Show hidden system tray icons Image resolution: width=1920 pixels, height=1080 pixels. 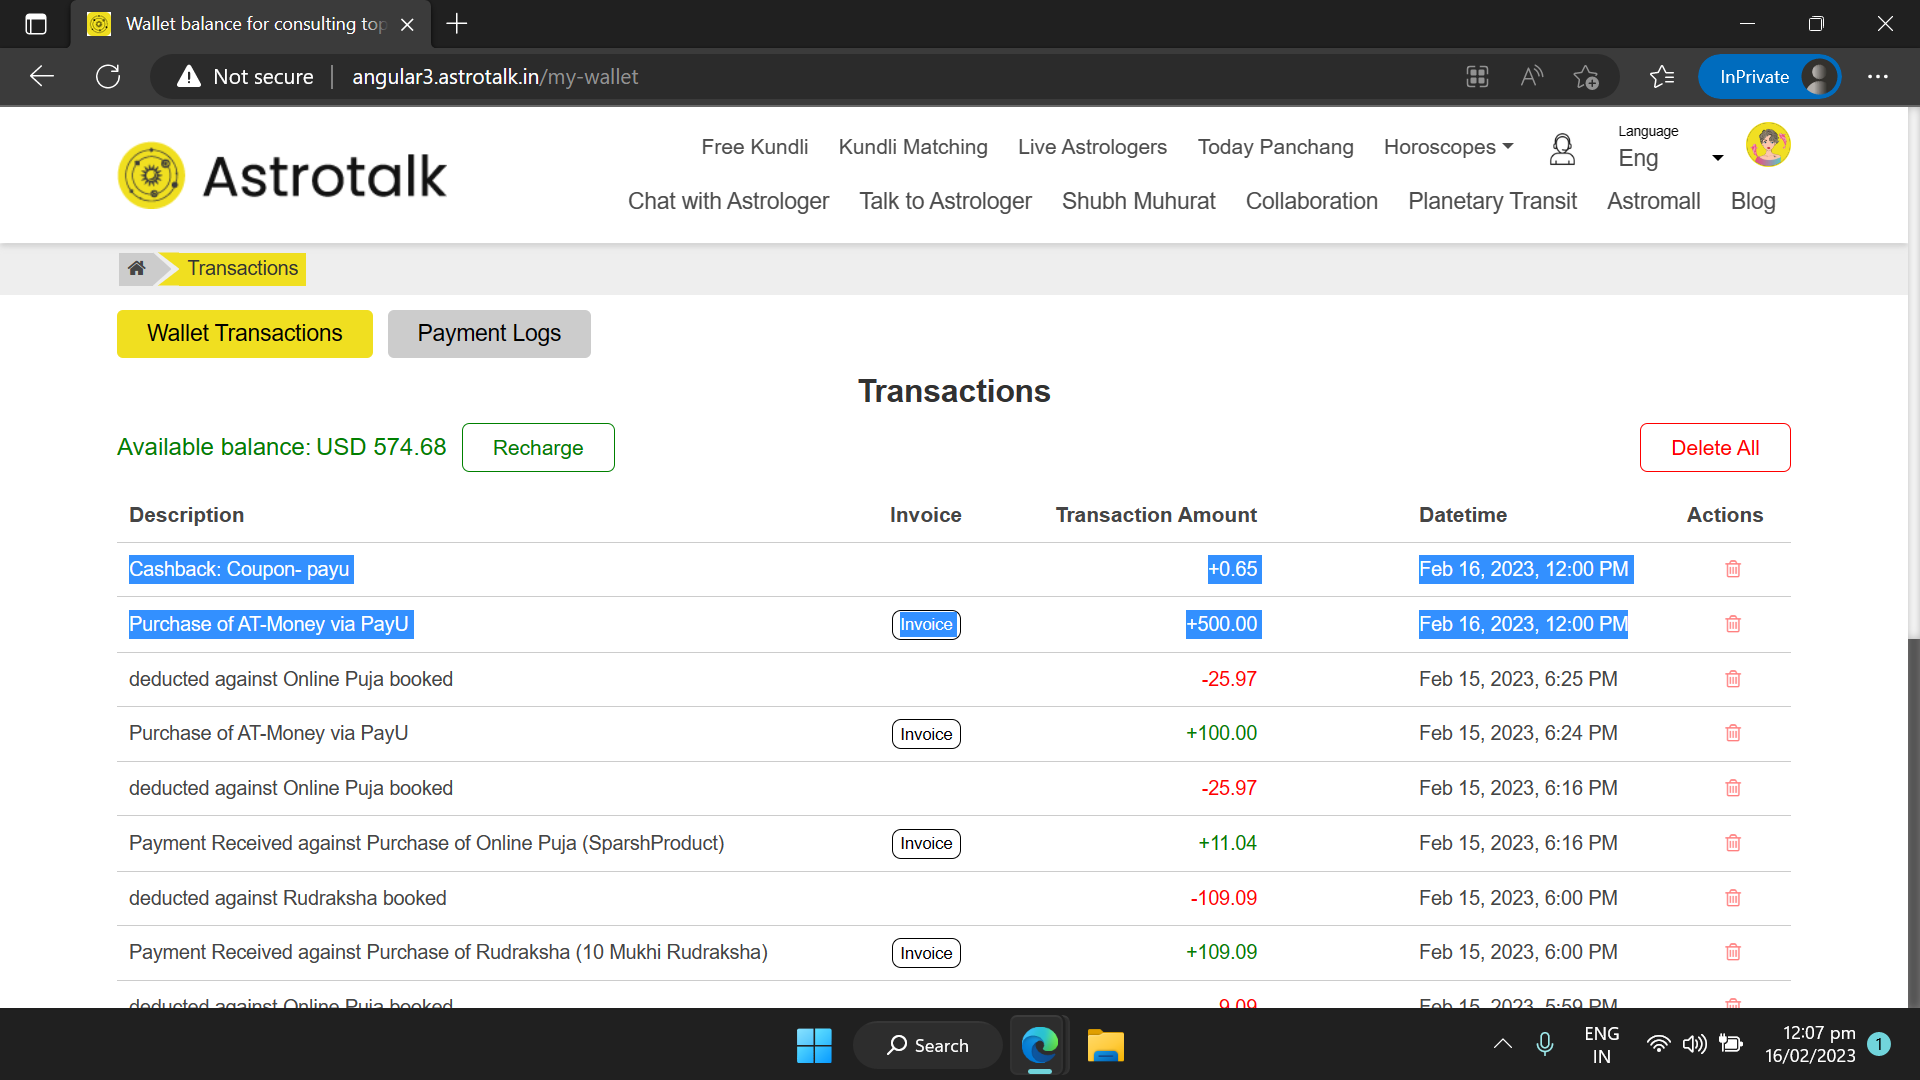pos(1503,1045)
